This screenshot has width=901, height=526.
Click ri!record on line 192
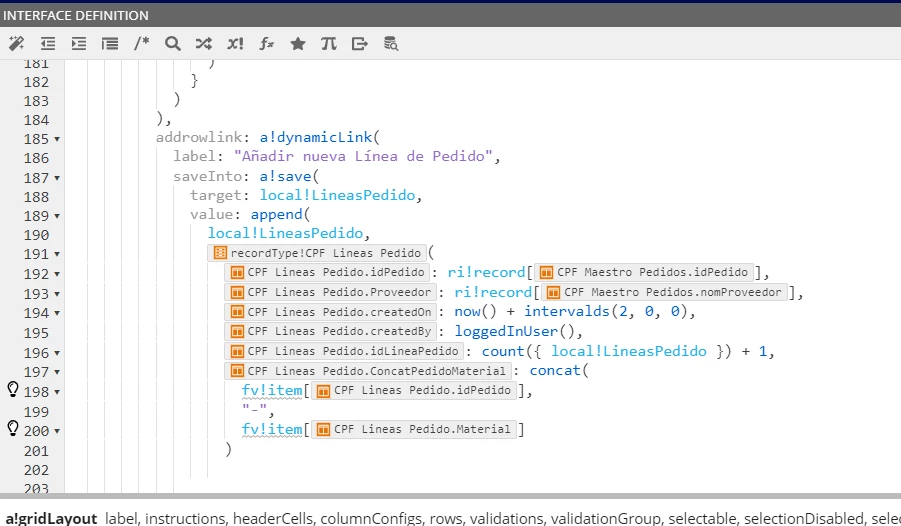tap(486, 272)
